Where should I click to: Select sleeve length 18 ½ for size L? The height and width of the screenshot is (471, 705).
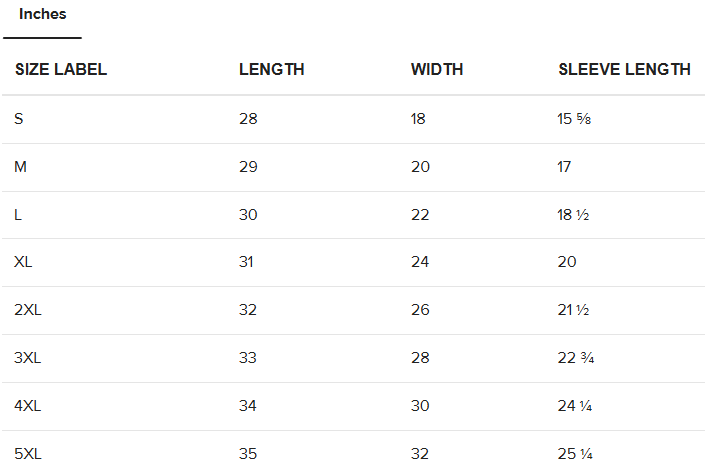(573, 215)
